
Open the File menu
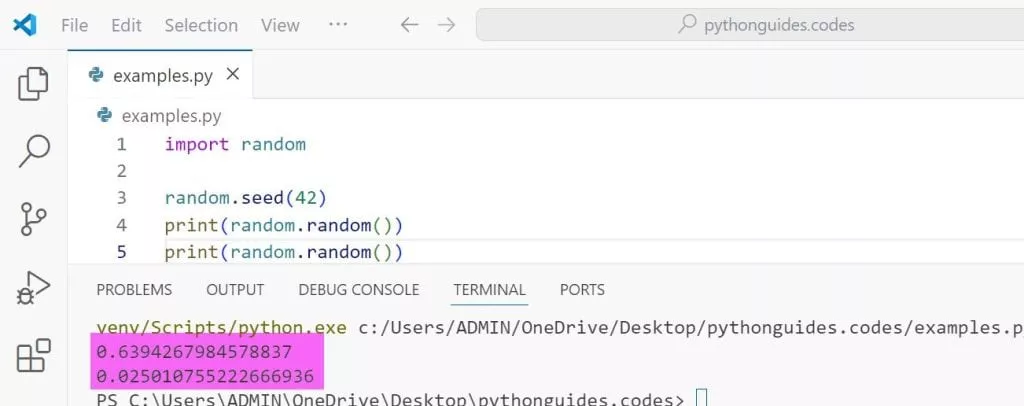coord(74,25)
